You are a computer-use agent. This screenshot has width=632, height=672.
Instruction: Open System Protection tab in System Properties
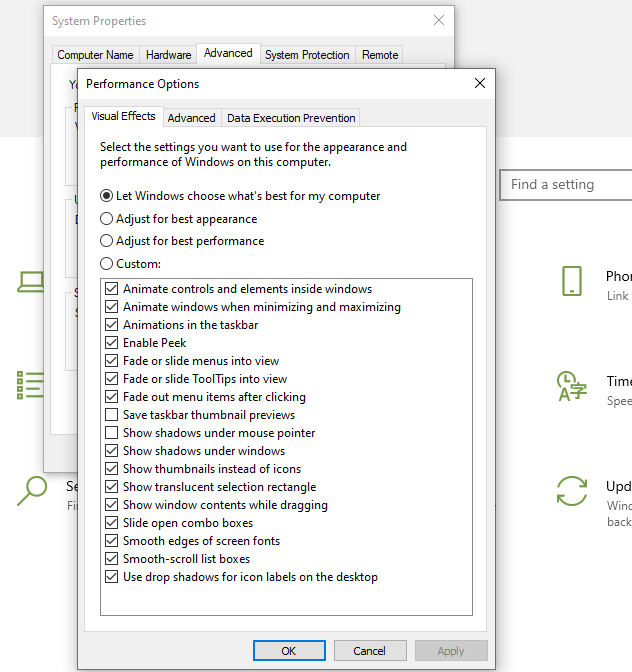click(x=307, y=55)
